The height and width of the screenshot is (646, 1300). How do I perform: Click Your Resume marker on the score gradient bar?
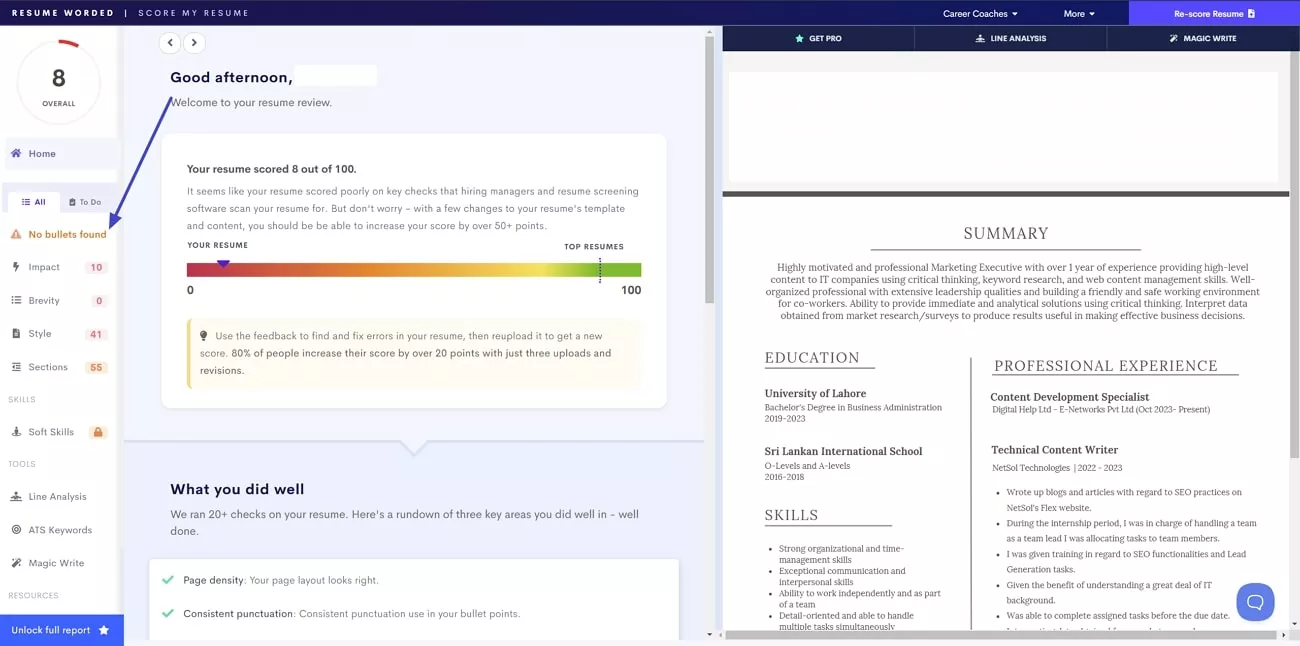coord(224,262)
